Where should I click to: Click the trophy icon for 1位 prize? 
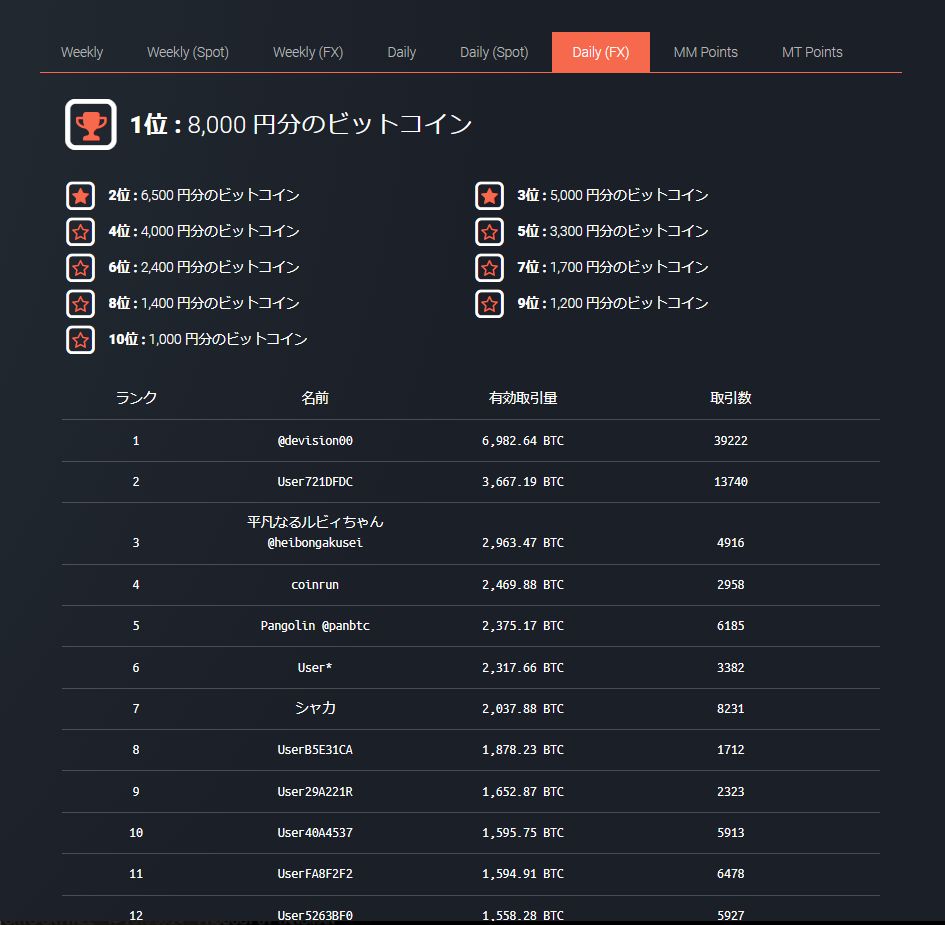(x=91, y=125)
